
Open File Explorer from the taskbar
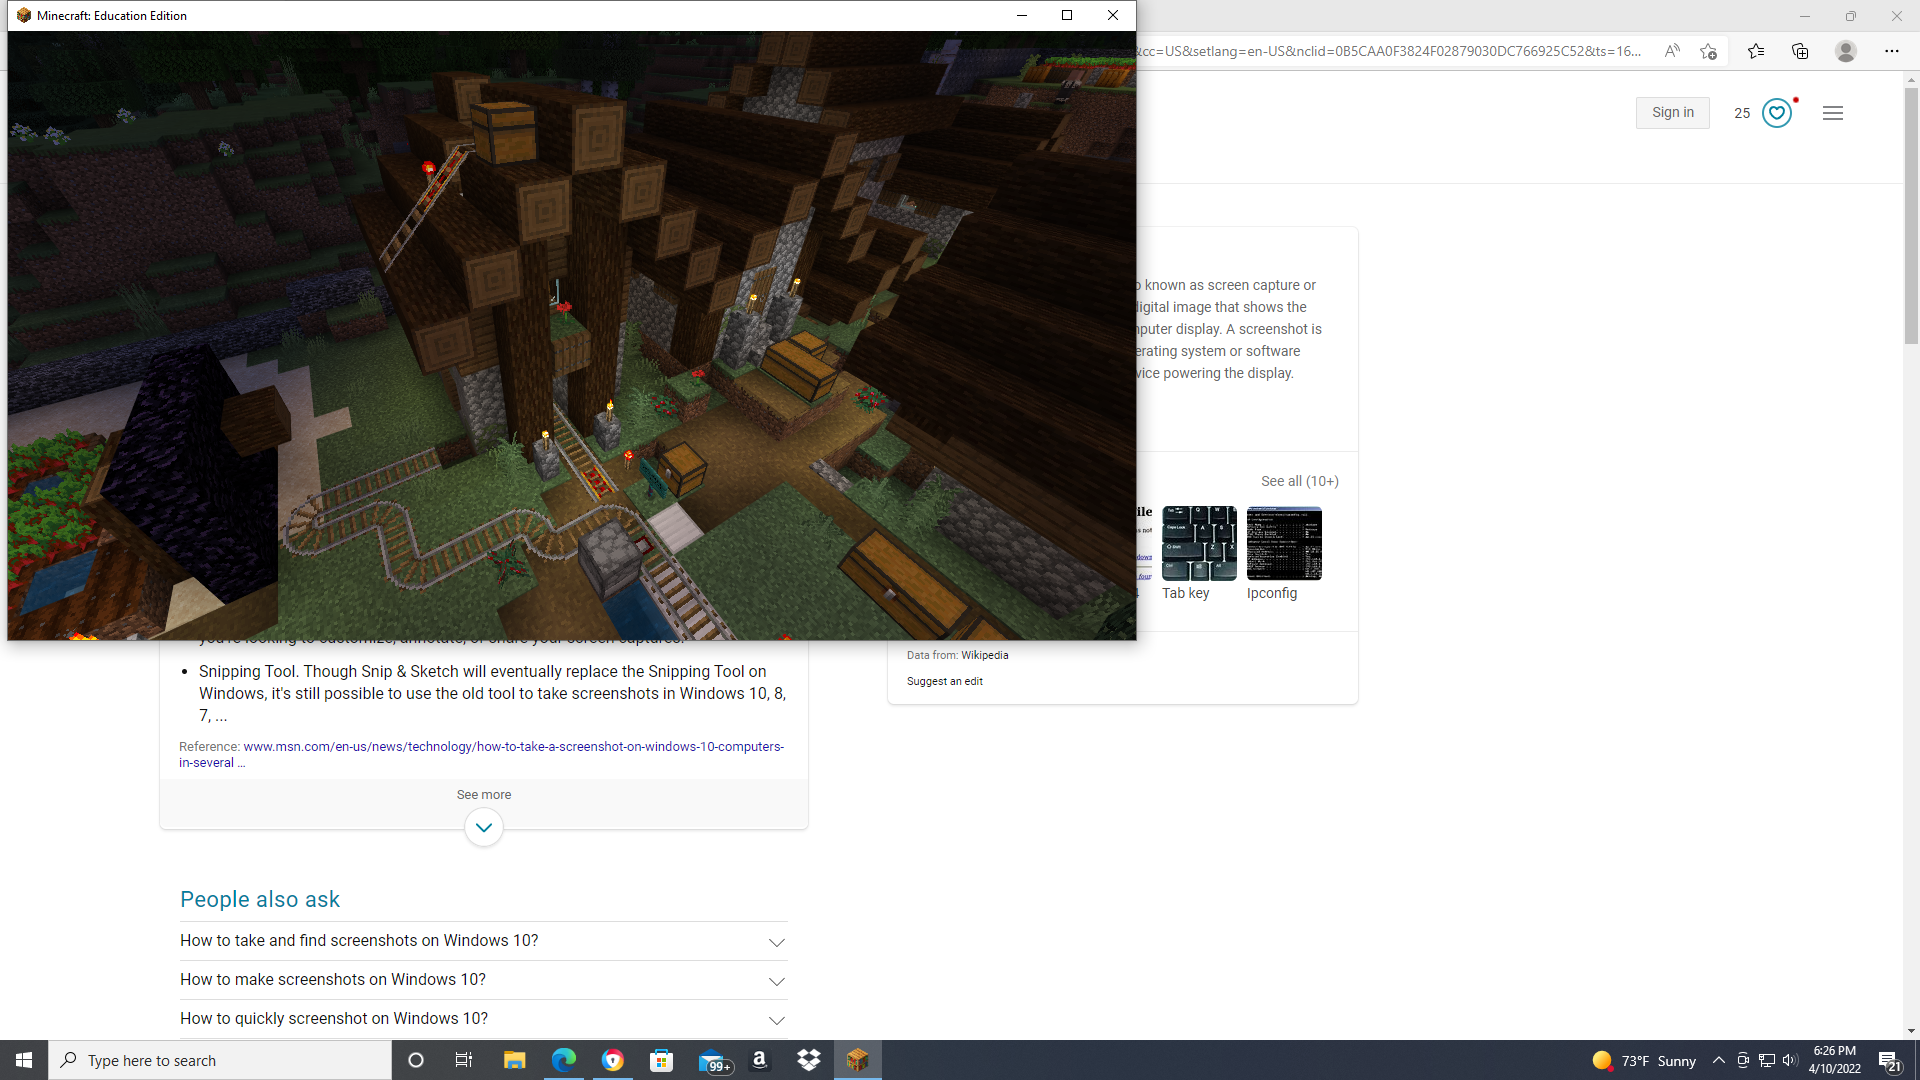[x=514, y=1060]
